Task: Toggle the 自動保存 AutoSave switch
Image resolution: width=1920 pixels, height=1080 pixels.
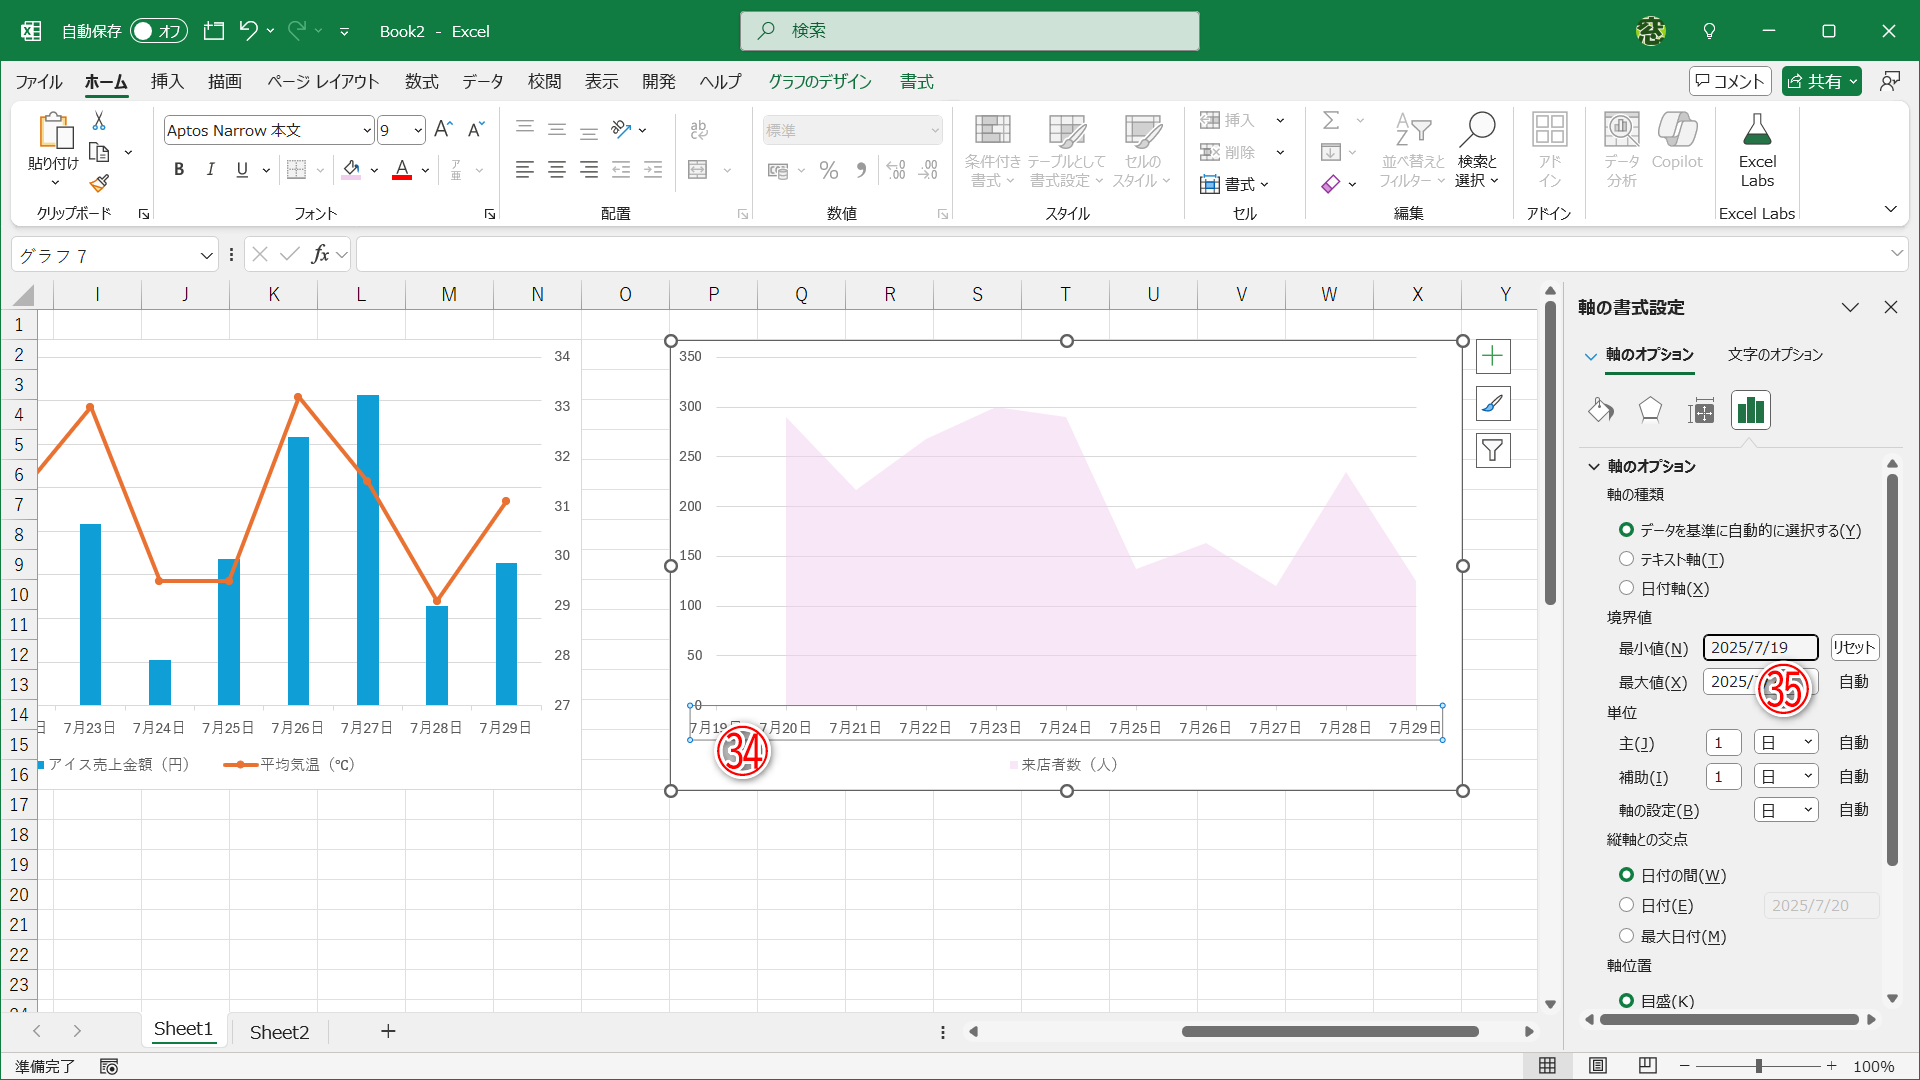Action: (158, 31)
